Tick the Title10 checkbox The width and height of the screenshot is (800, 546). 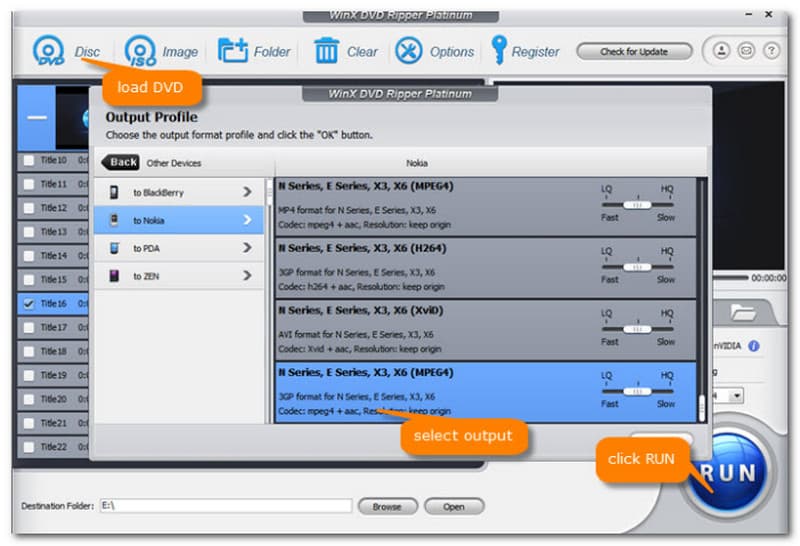[29, 160]
